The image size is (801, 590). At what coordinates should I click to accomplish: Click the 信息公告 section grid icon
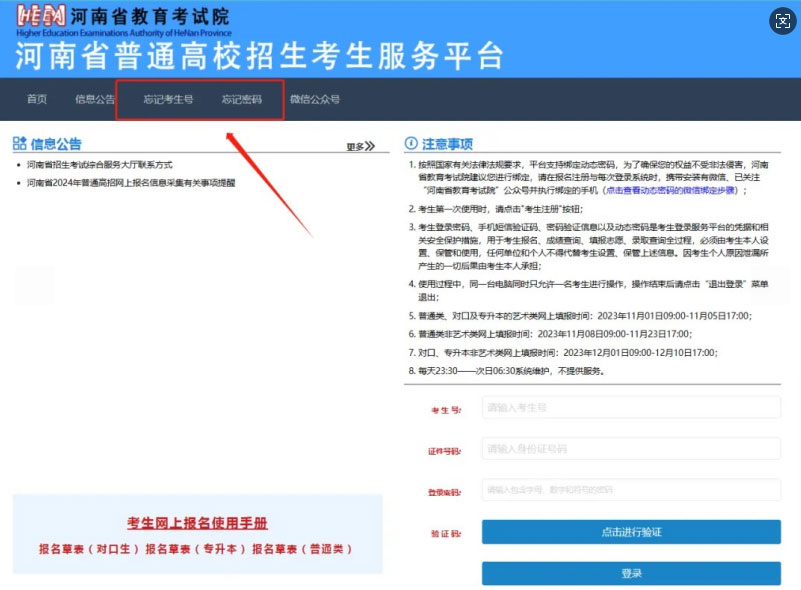click(19, 144)
